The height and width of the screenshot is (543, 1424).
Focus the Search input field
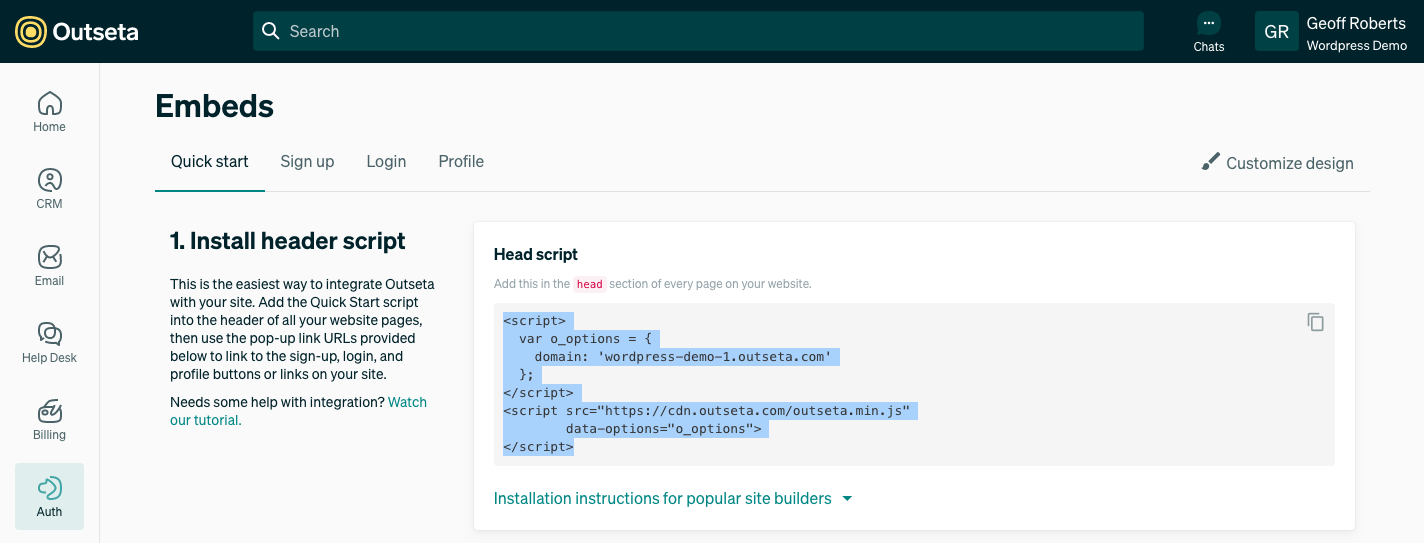[698, 31]
